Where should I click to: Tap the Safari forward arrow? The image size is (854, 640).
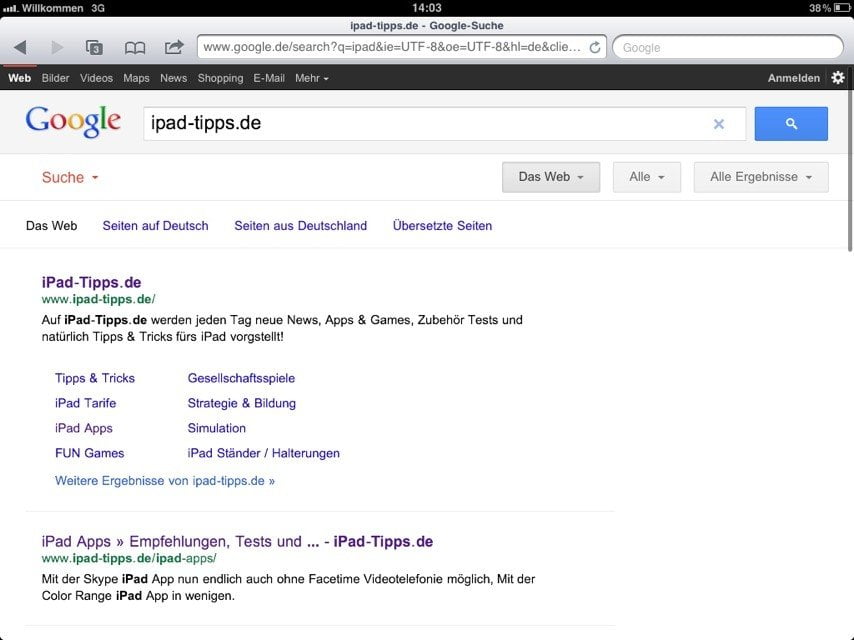pos(57,47)
